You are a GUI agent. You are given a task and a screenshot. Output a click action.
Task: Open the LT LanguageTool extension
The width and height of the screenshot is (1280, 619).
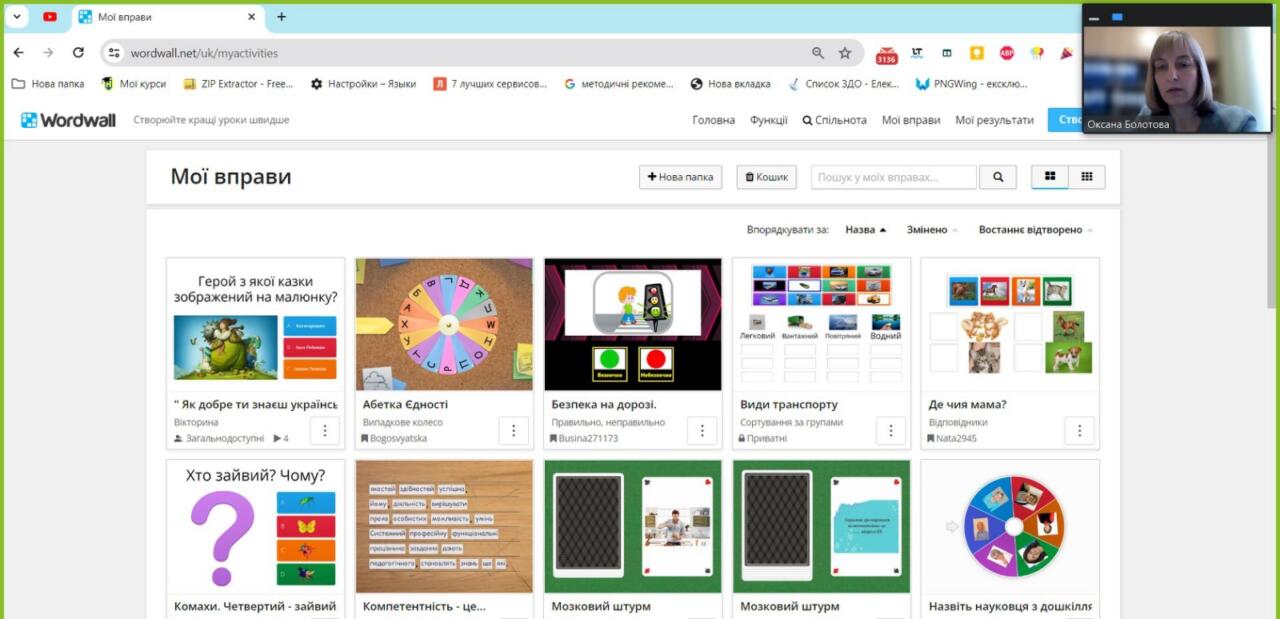pos(916,53)
